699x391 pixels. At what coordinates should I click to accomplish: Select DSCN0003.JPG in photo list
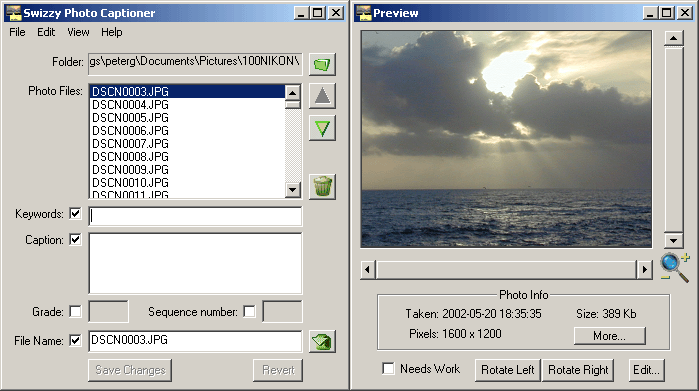tap(187, 91)
